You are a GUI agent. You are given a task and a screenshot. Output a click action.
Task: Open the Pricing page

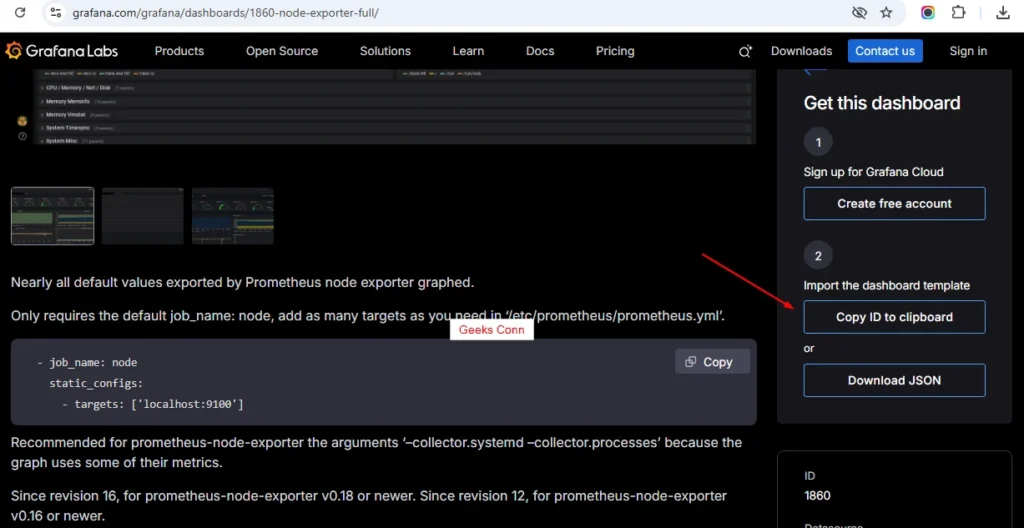(615, 51)
